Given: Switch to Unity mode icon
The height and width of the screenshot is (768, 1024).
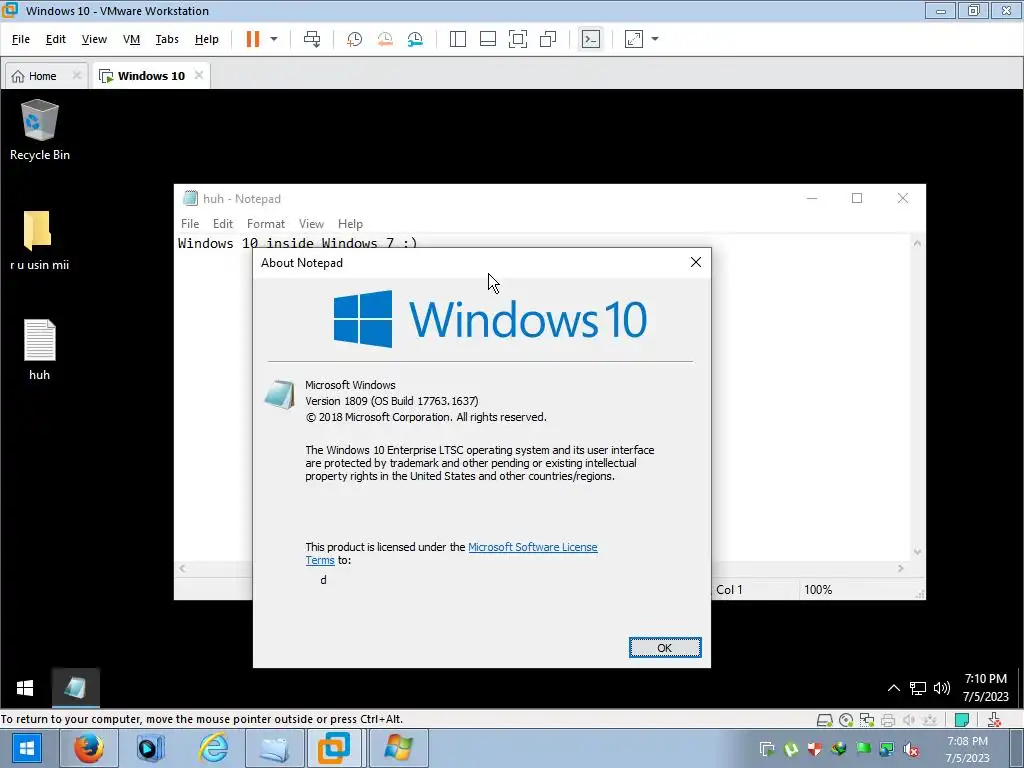Looking at the screenshot, I should pos(548,39).
